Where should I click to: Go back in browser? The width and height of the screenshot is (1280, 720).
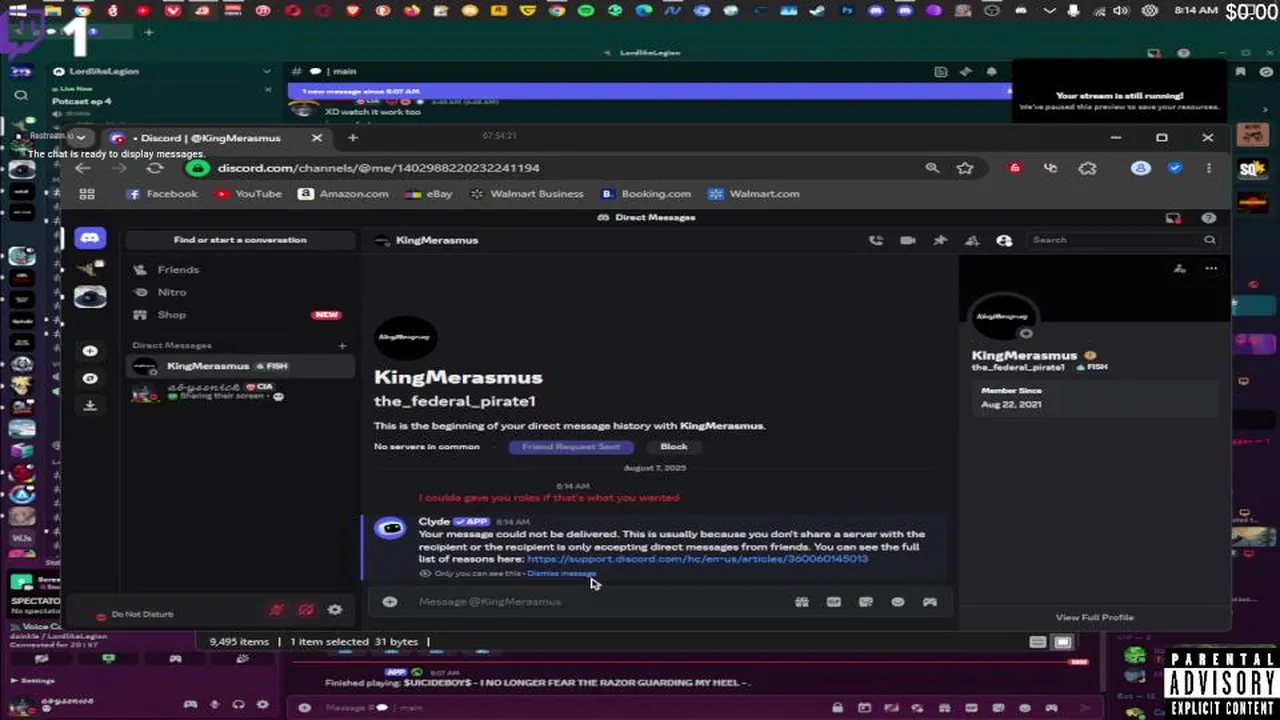pos(84,168)
